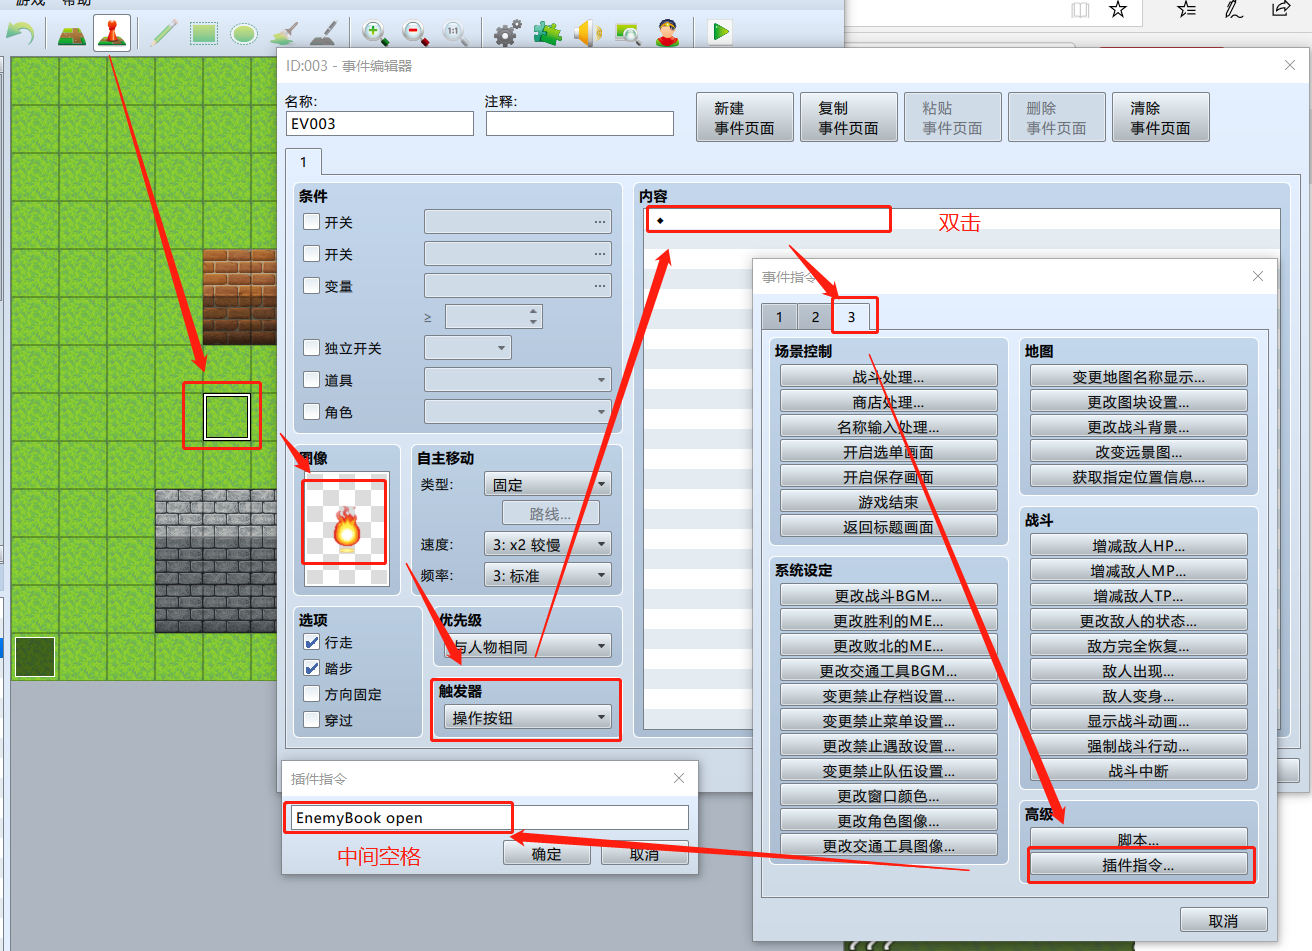Open the 触发器 trigger dropdown
The height and width of the screenshot is (951, 1312).
point(525,717)
